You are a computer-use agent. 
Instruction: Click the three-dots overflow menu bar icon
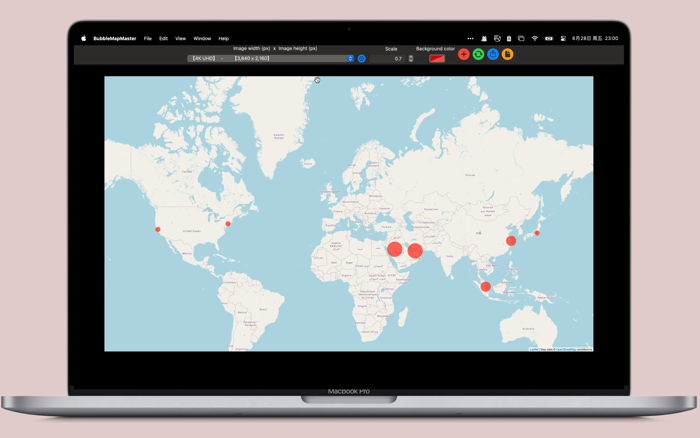(x=470, y=38)
